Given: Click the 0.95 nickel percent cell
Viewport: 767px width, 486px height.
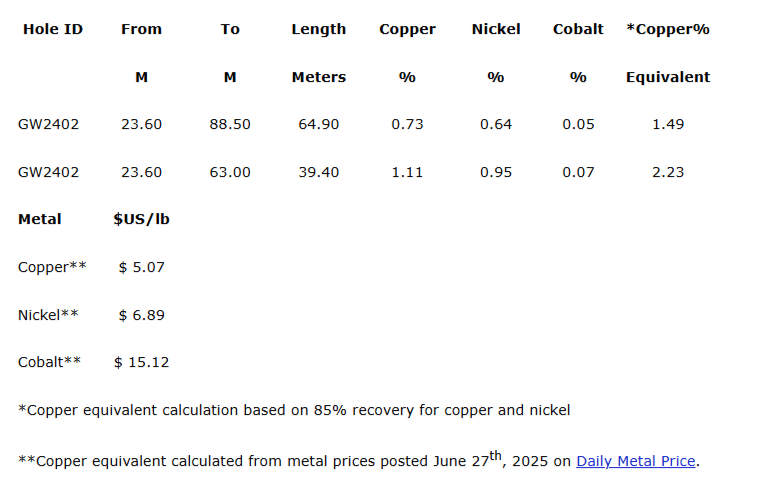Looking at the screenshot, I should click(x=495, y=172).
